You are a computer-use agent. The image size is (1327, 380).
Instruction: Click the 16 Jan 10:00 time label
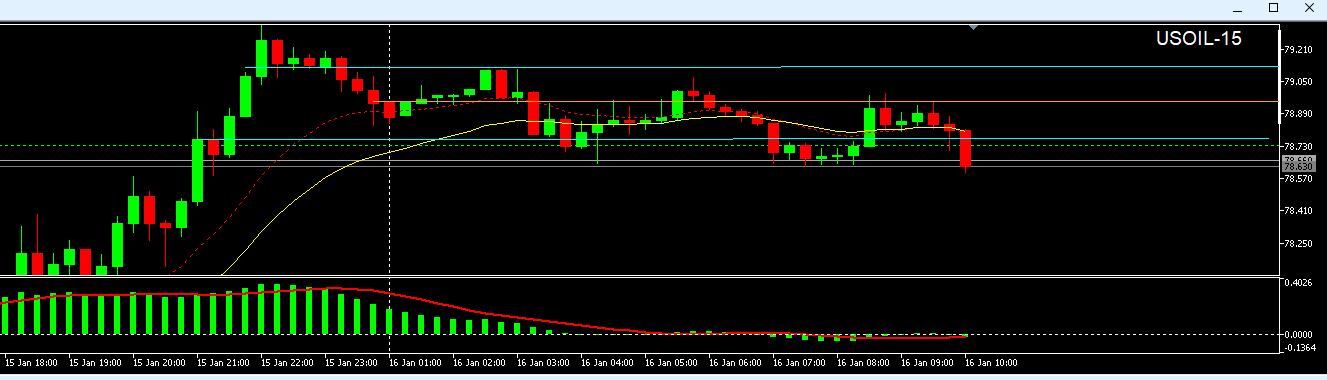point(991,363)
